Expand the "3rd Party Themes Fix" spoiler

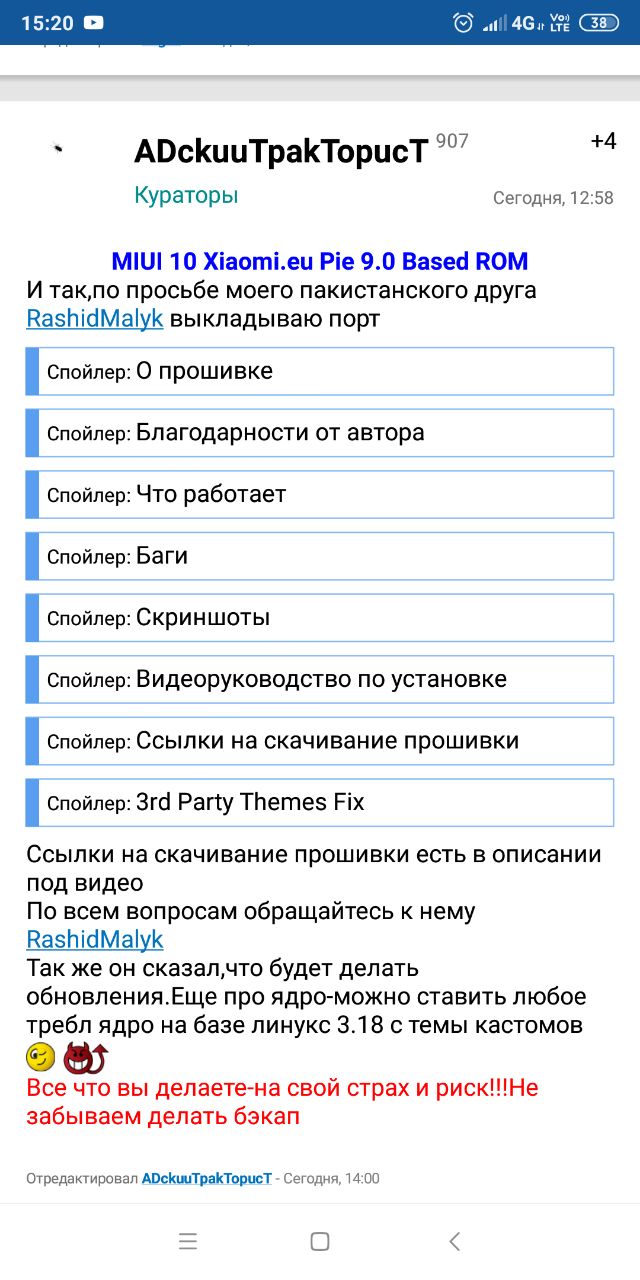point(320,802)
